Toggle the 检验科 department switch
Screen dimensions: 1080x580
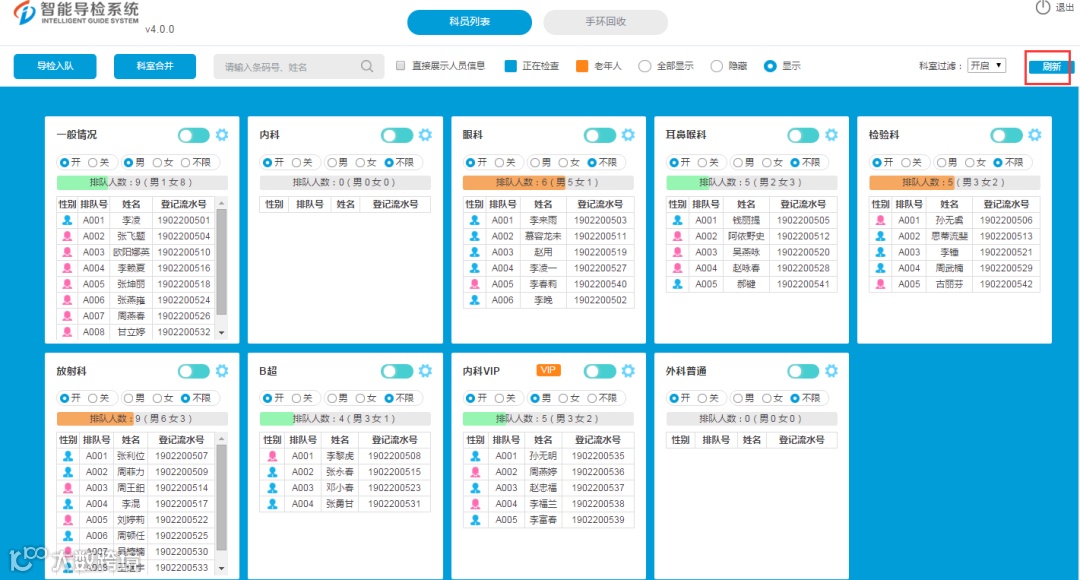pyautogui.click(x=1006, y=135)
